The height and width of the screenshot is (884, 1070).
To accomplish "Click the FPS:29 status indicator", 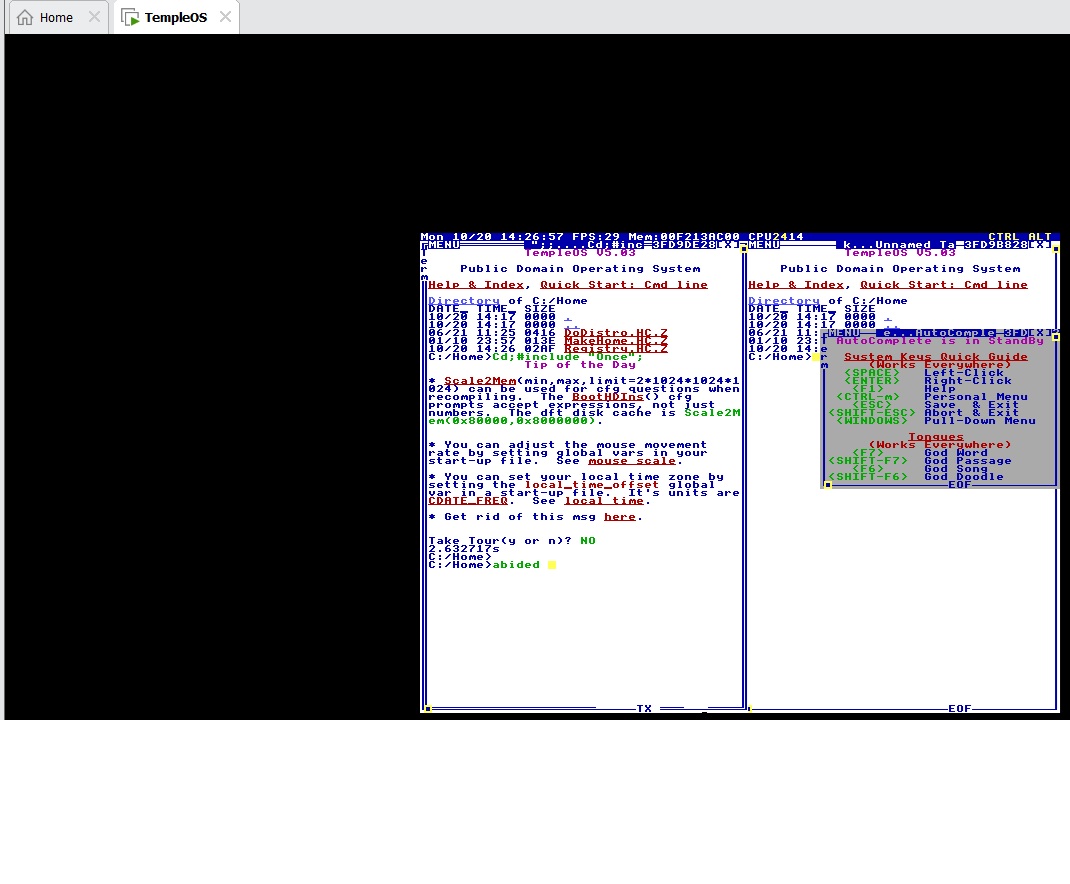I will [596, 236].
